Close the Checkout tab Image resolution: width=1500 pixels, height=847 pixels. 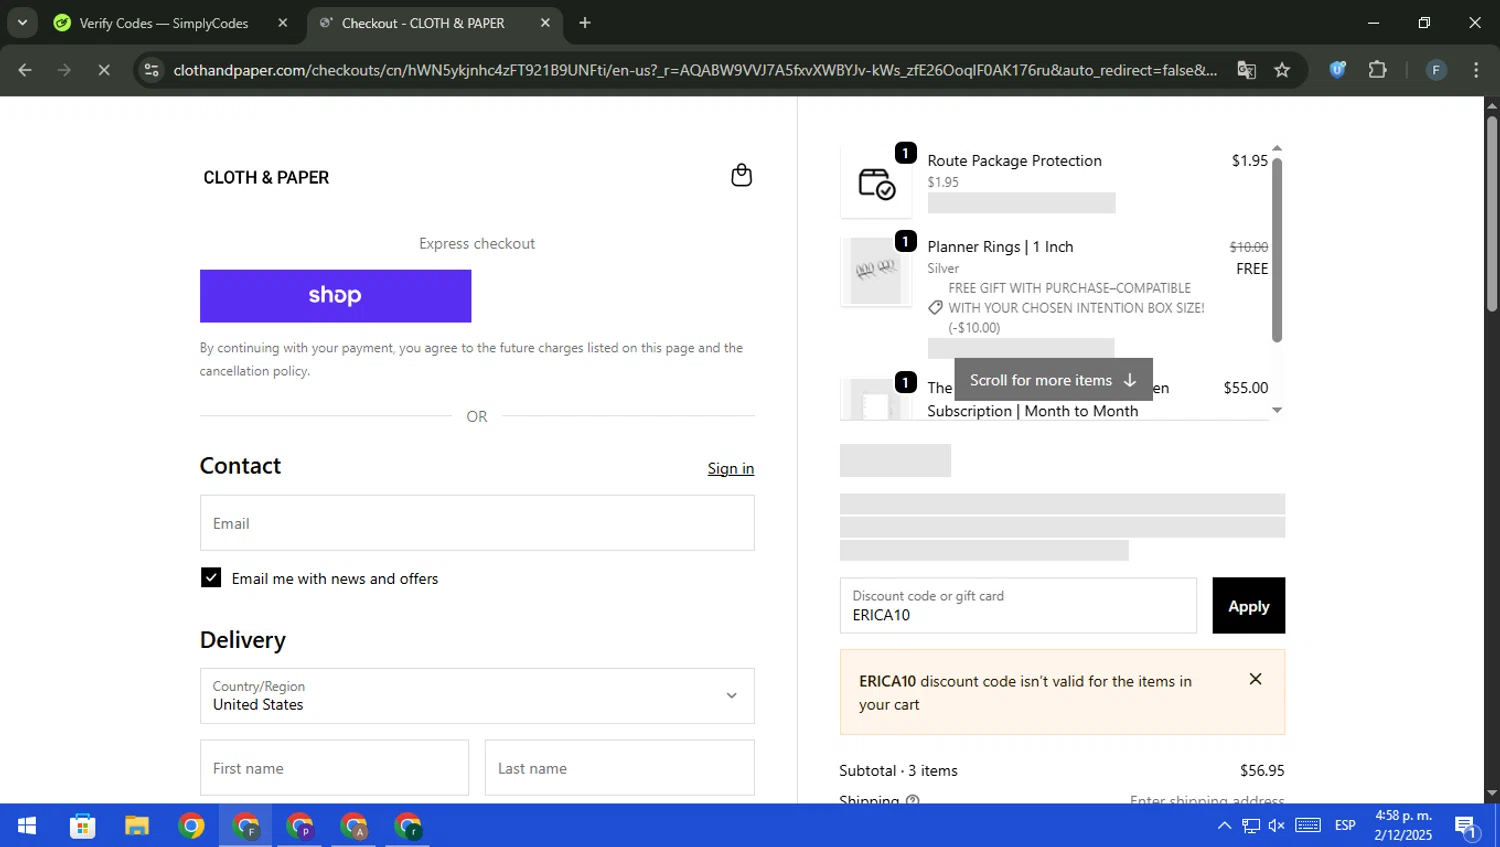point(545,23)
